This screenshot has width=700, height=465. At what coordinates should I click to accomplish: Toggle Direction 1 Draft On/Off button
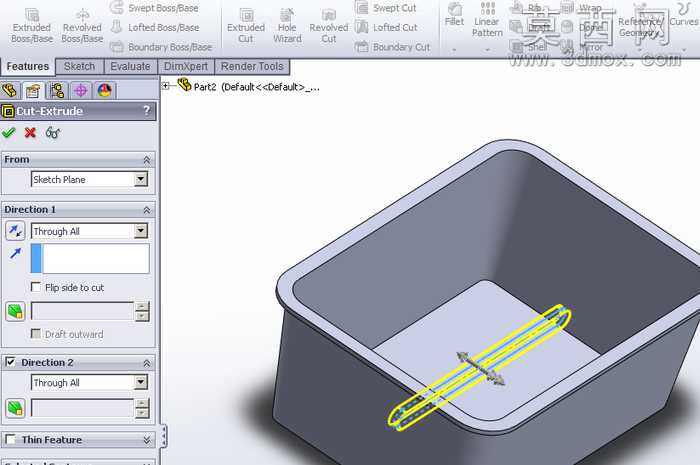(15, 311)
